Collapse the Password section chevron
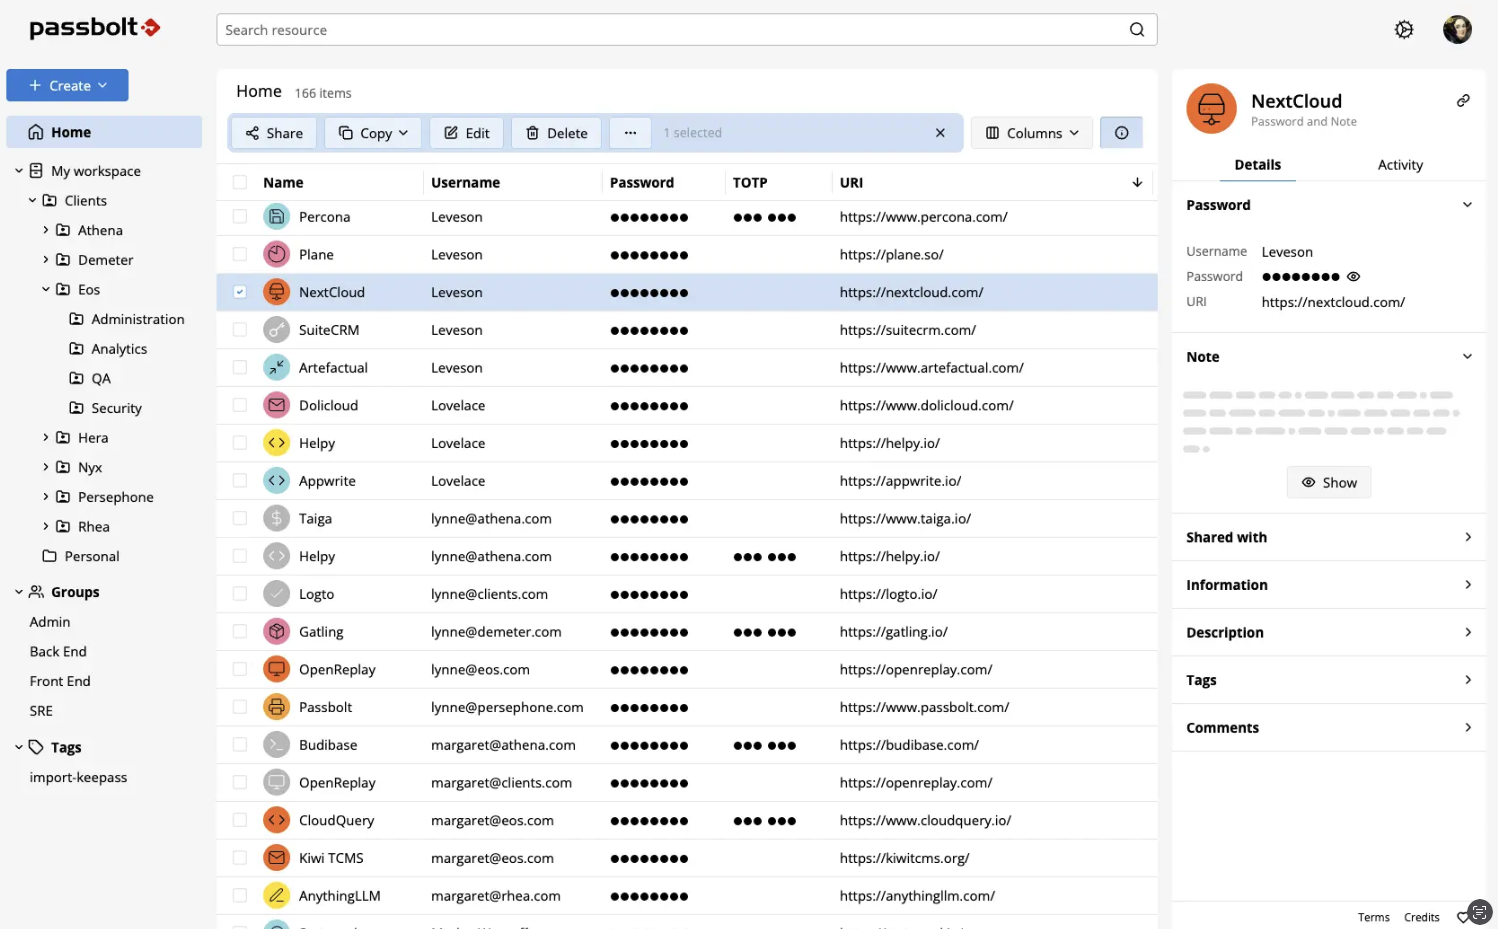Screen dimensions: 1498x929 1467,205
